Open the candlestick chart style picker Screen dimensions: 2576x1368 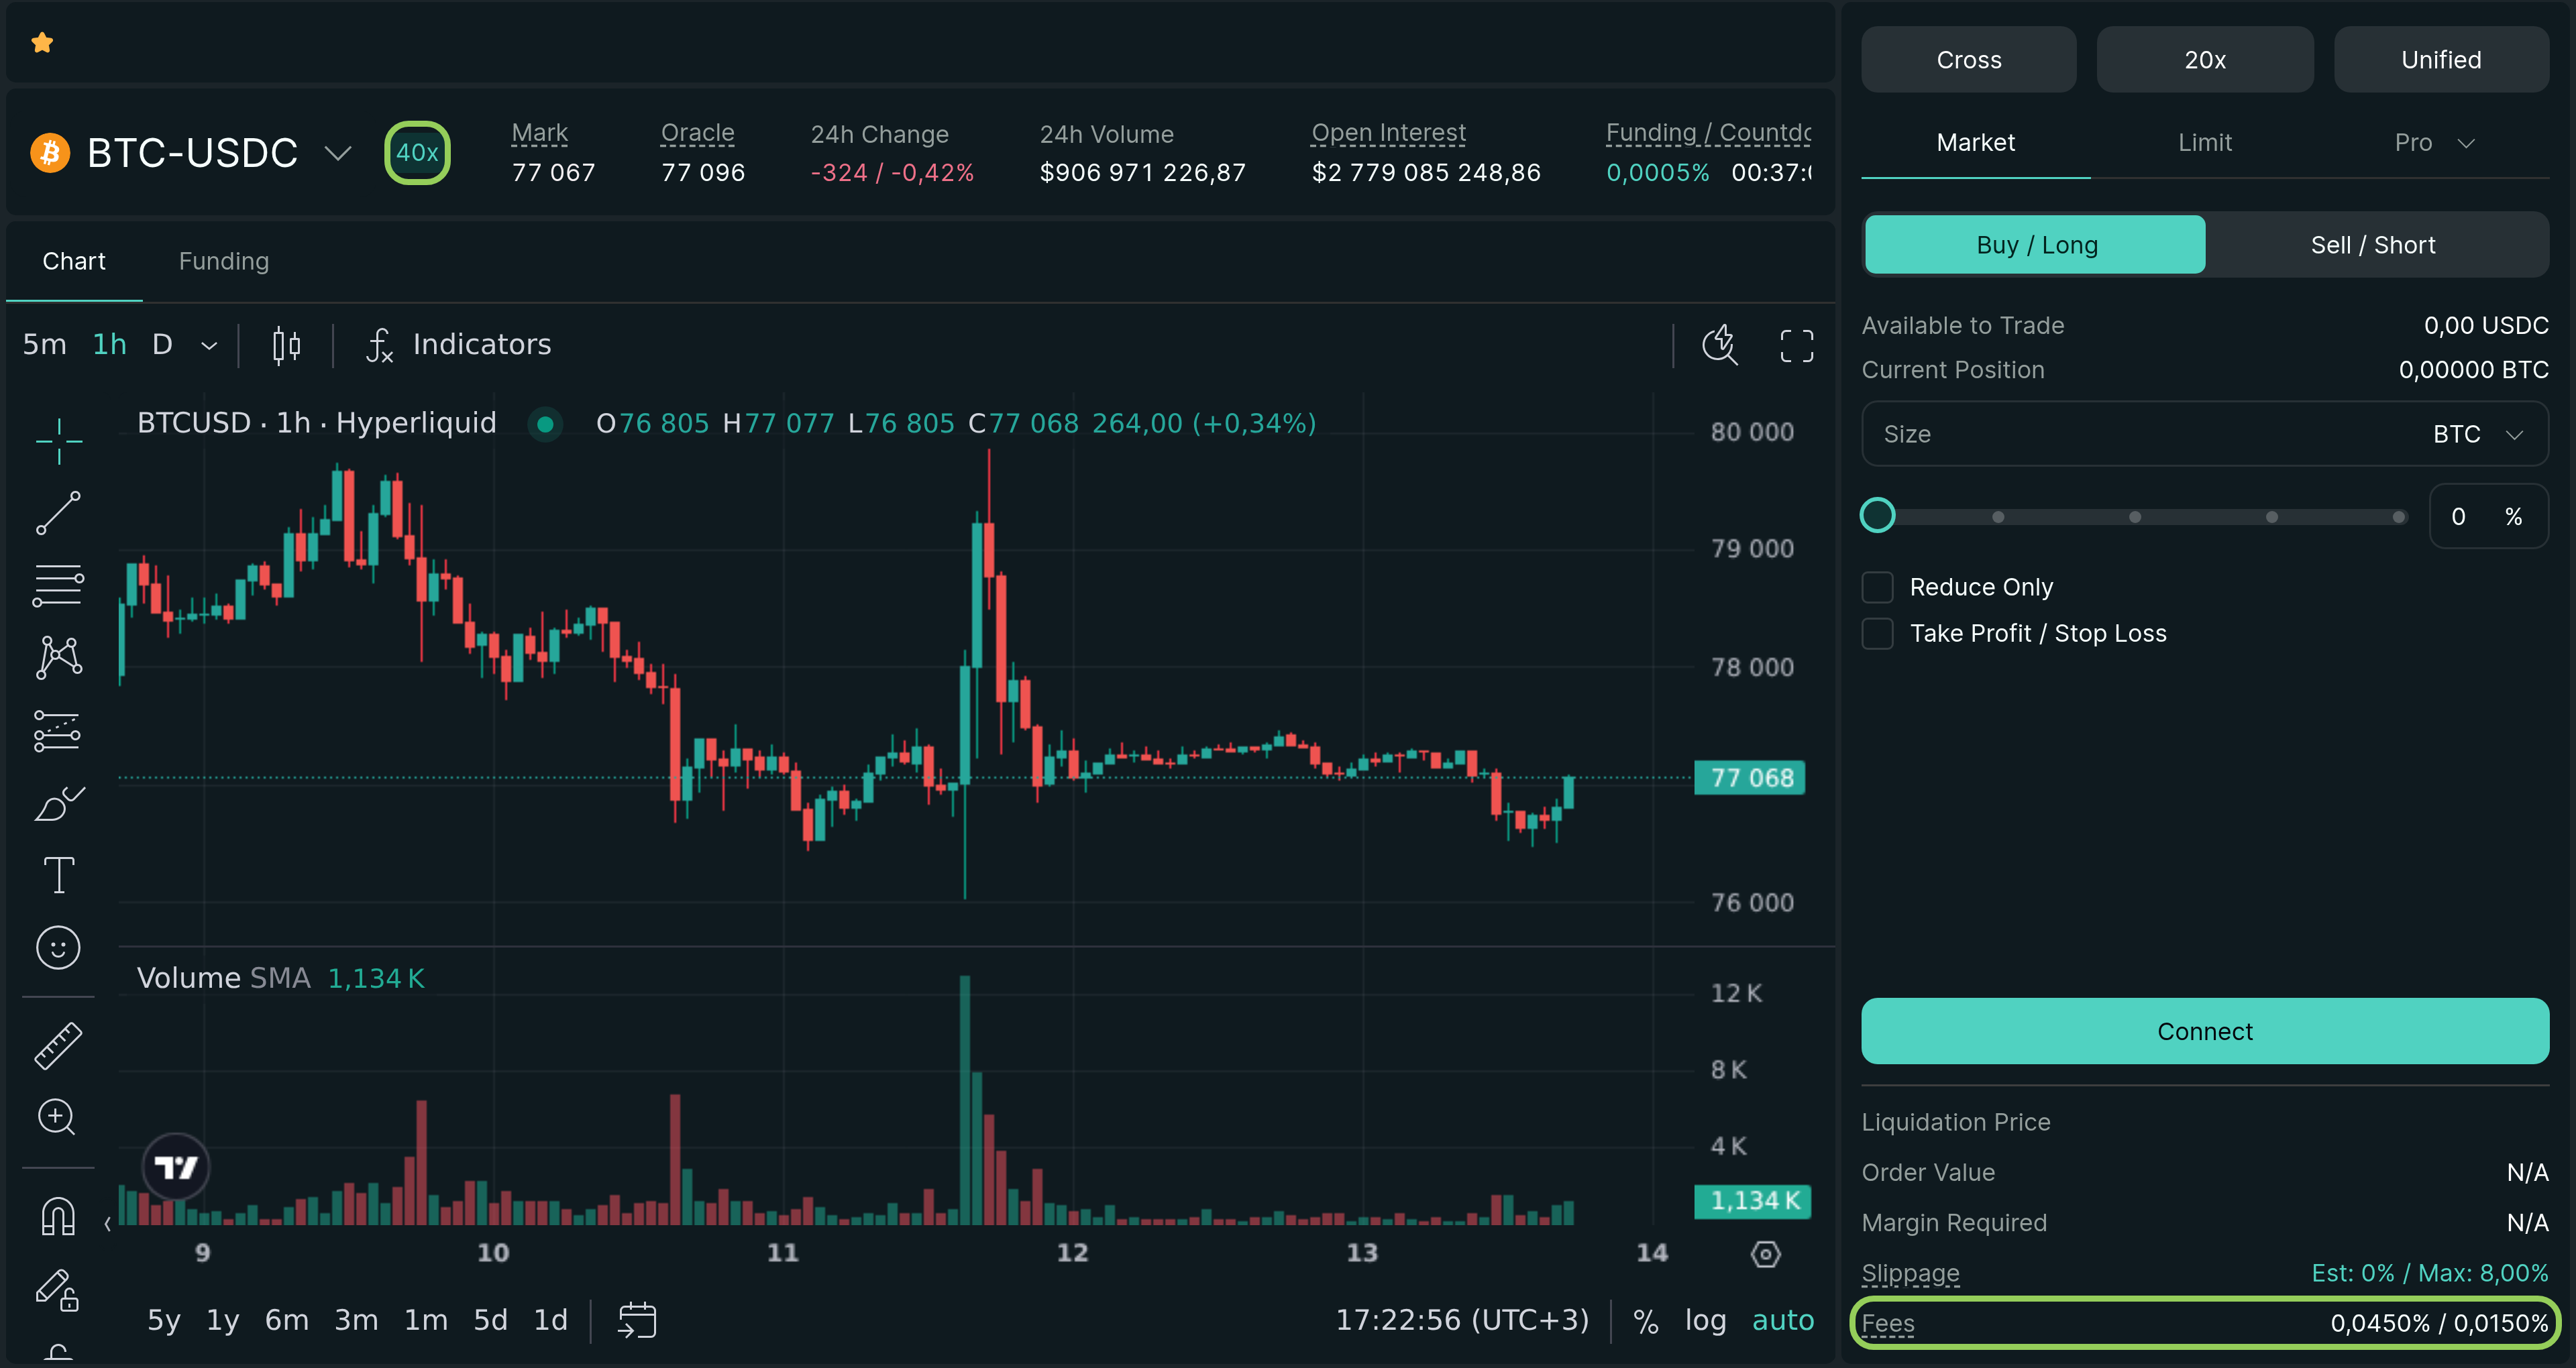pyautogui.click(x=286, y=345)
